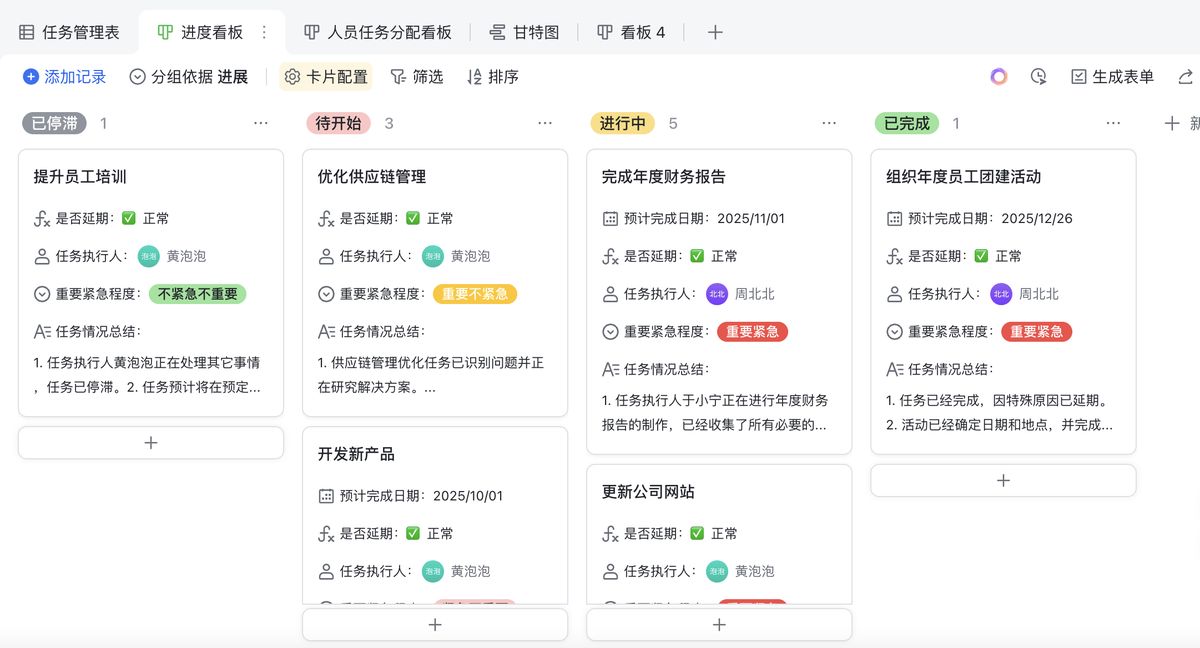Switch to the 甘特图 tab
This screenshot has height=648, width=1200.
pyautogui.click(x=524, y=32)
